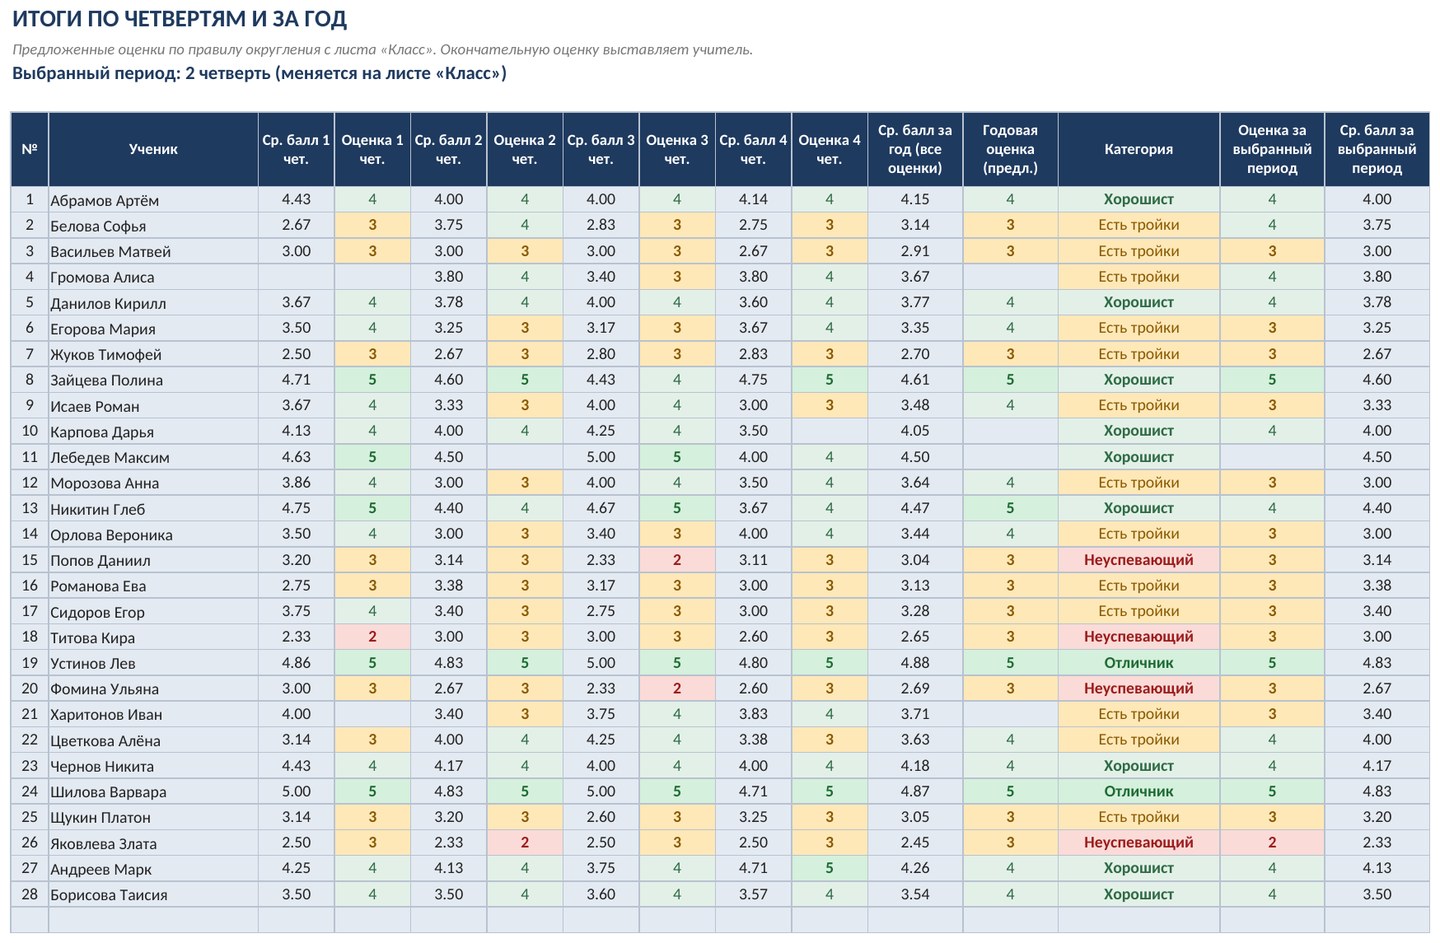This screenshot has height=943, width=1440.
Task: Select the "Ср. балл за год (все оценки)" header
Action: 915,149
